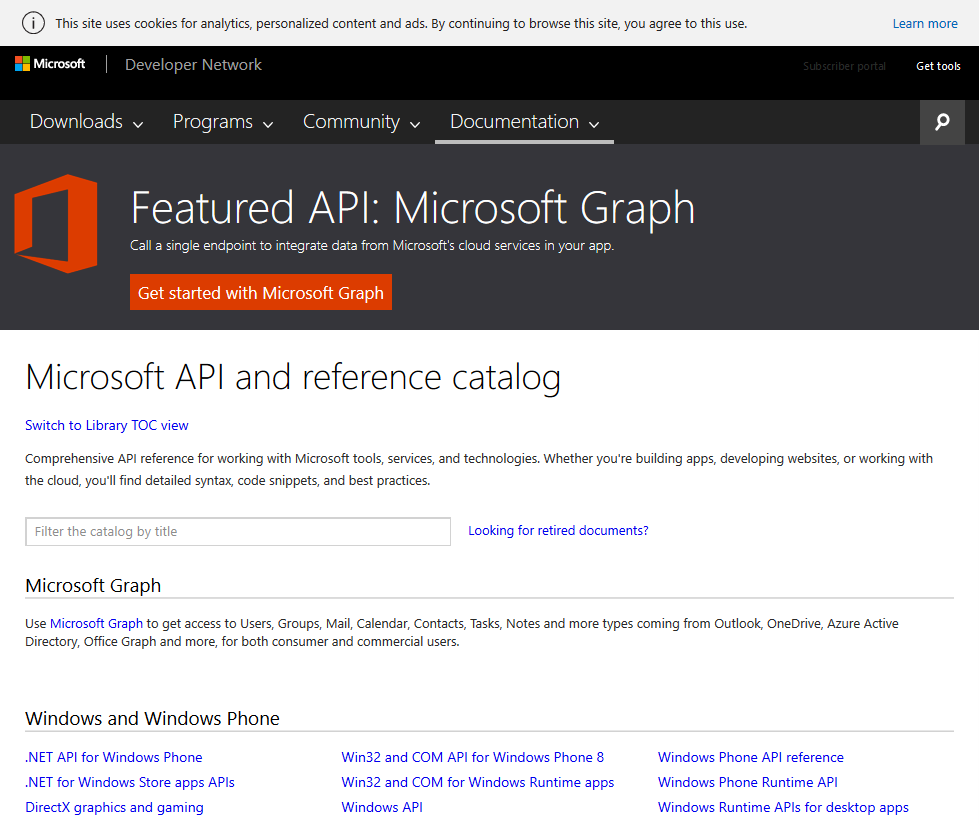Click the Windows and Windows Phone section heading
The height and width of the screenshot is (824, 979).
click(x=152, y=719)
